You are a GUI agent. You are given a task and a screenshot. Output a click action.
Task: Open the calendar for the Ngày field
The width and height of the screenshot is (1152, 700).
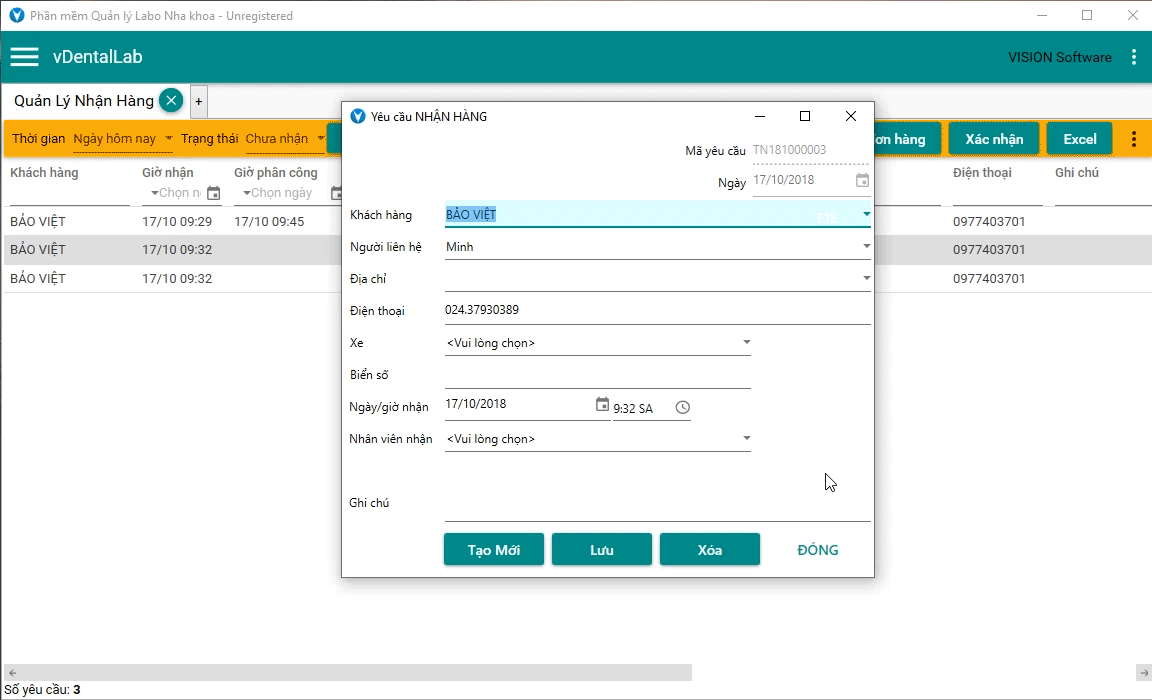(863, 180)
